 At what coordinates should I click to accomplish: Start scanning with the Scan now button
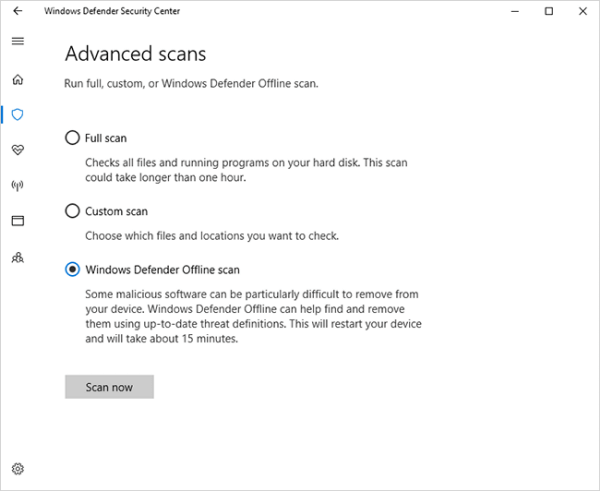(x=109, y=387)
